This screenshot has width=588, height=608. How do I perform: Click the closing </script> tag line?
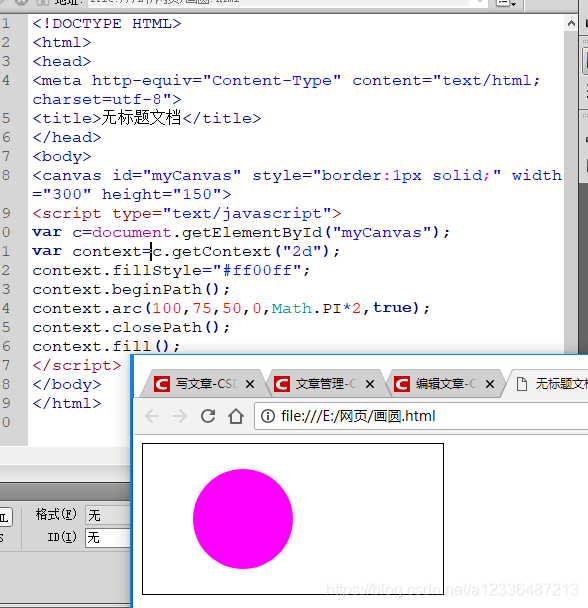pos(77,365)
